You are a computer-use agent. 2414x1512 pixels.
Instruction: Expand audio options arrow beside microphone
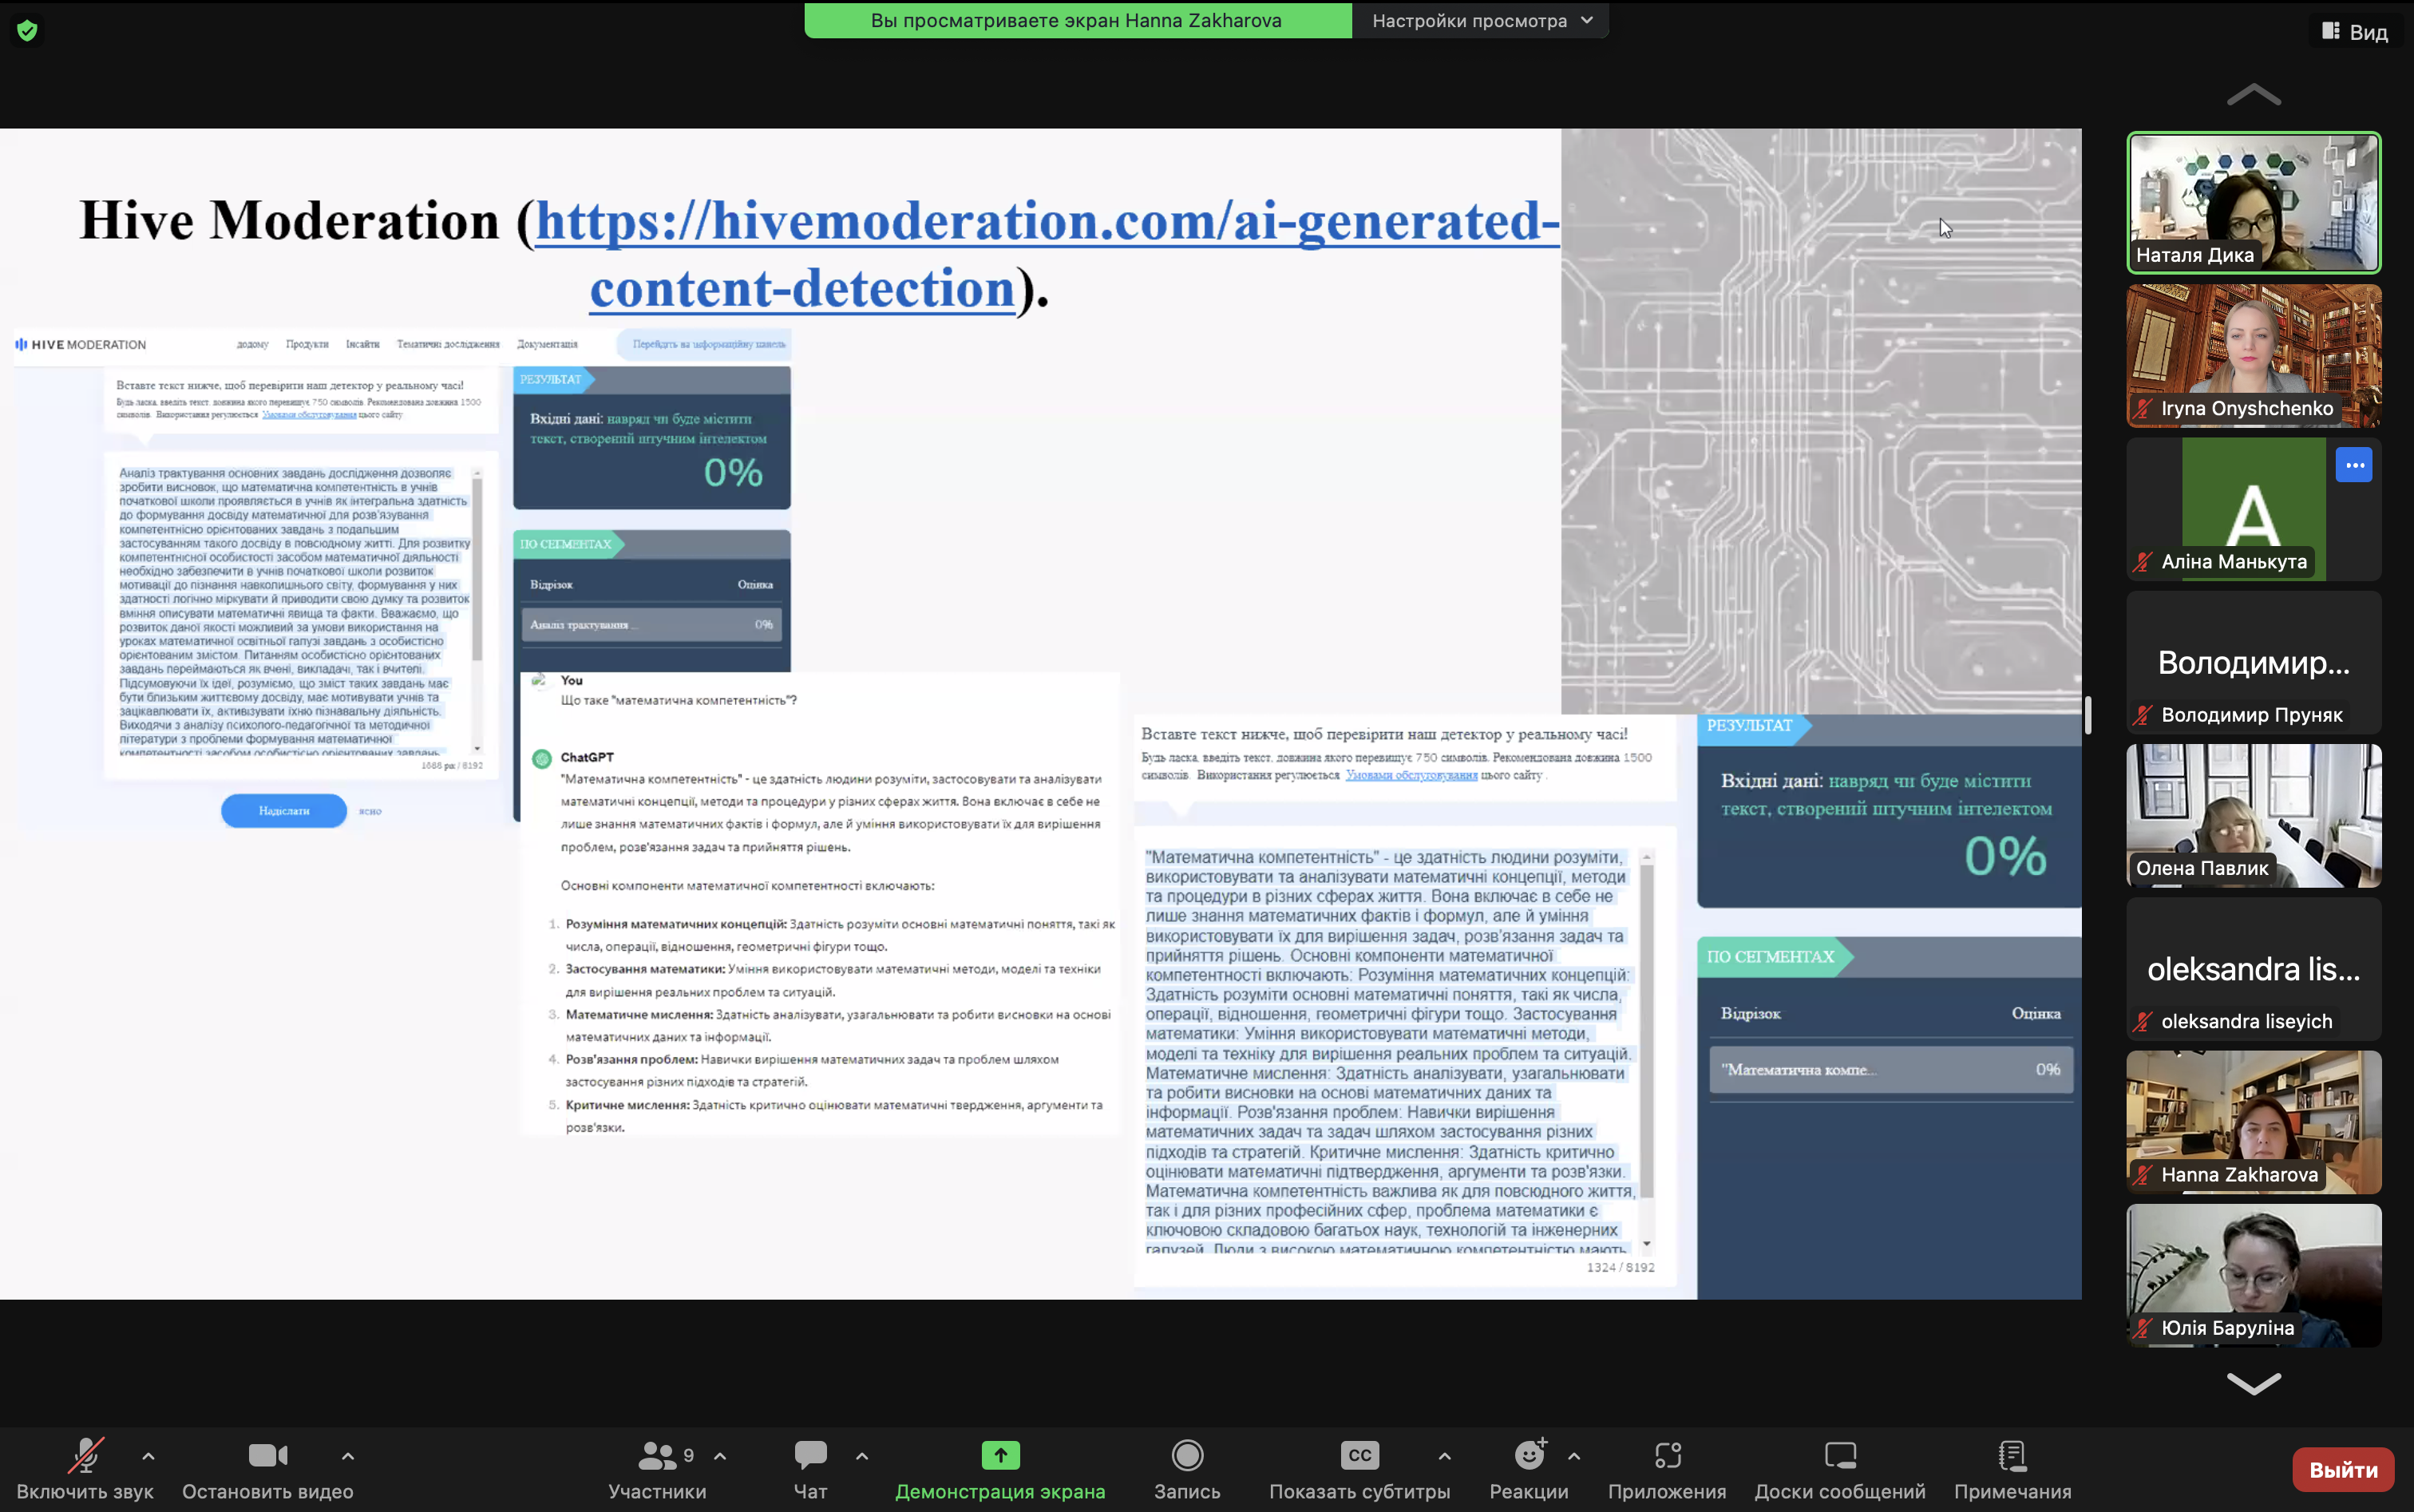tap(148, 1456)
